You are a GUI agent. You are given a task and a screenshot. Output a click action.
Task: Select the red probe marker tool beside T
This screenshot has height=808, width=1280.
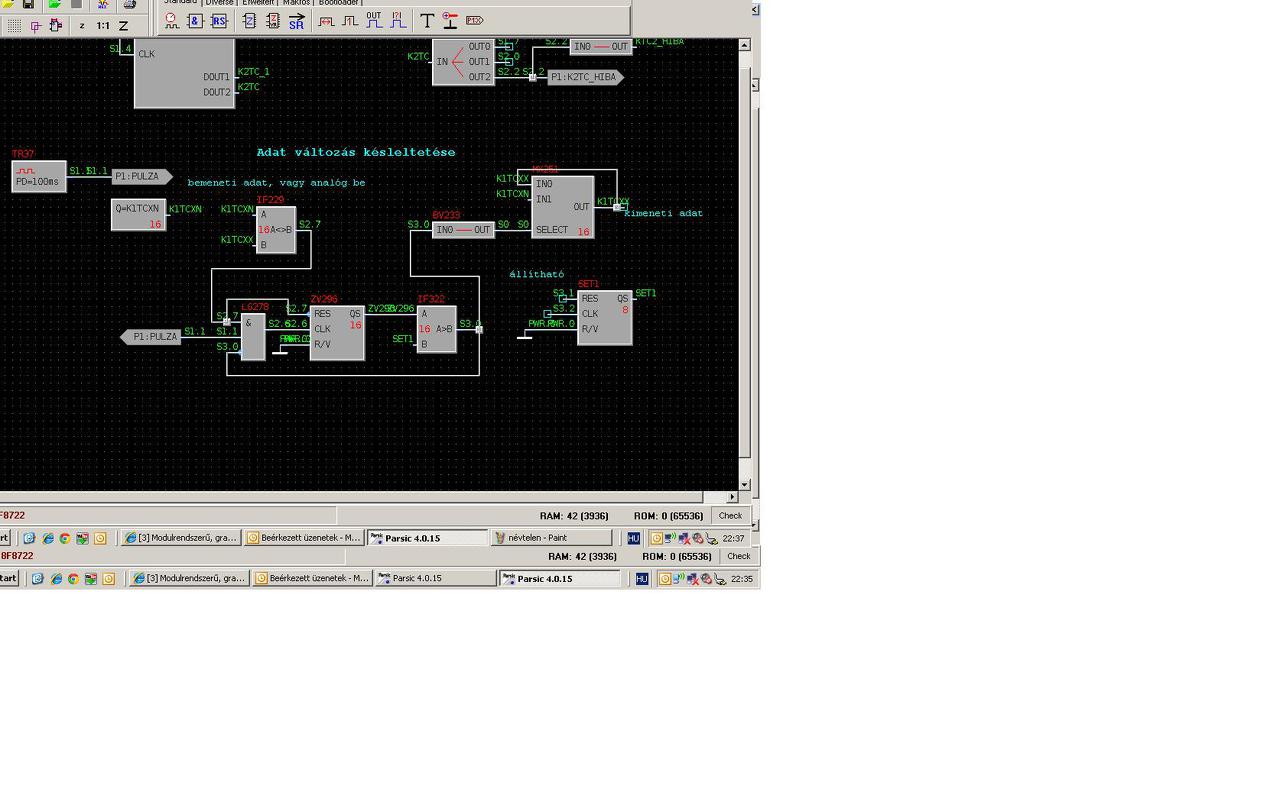pos(450,21)
